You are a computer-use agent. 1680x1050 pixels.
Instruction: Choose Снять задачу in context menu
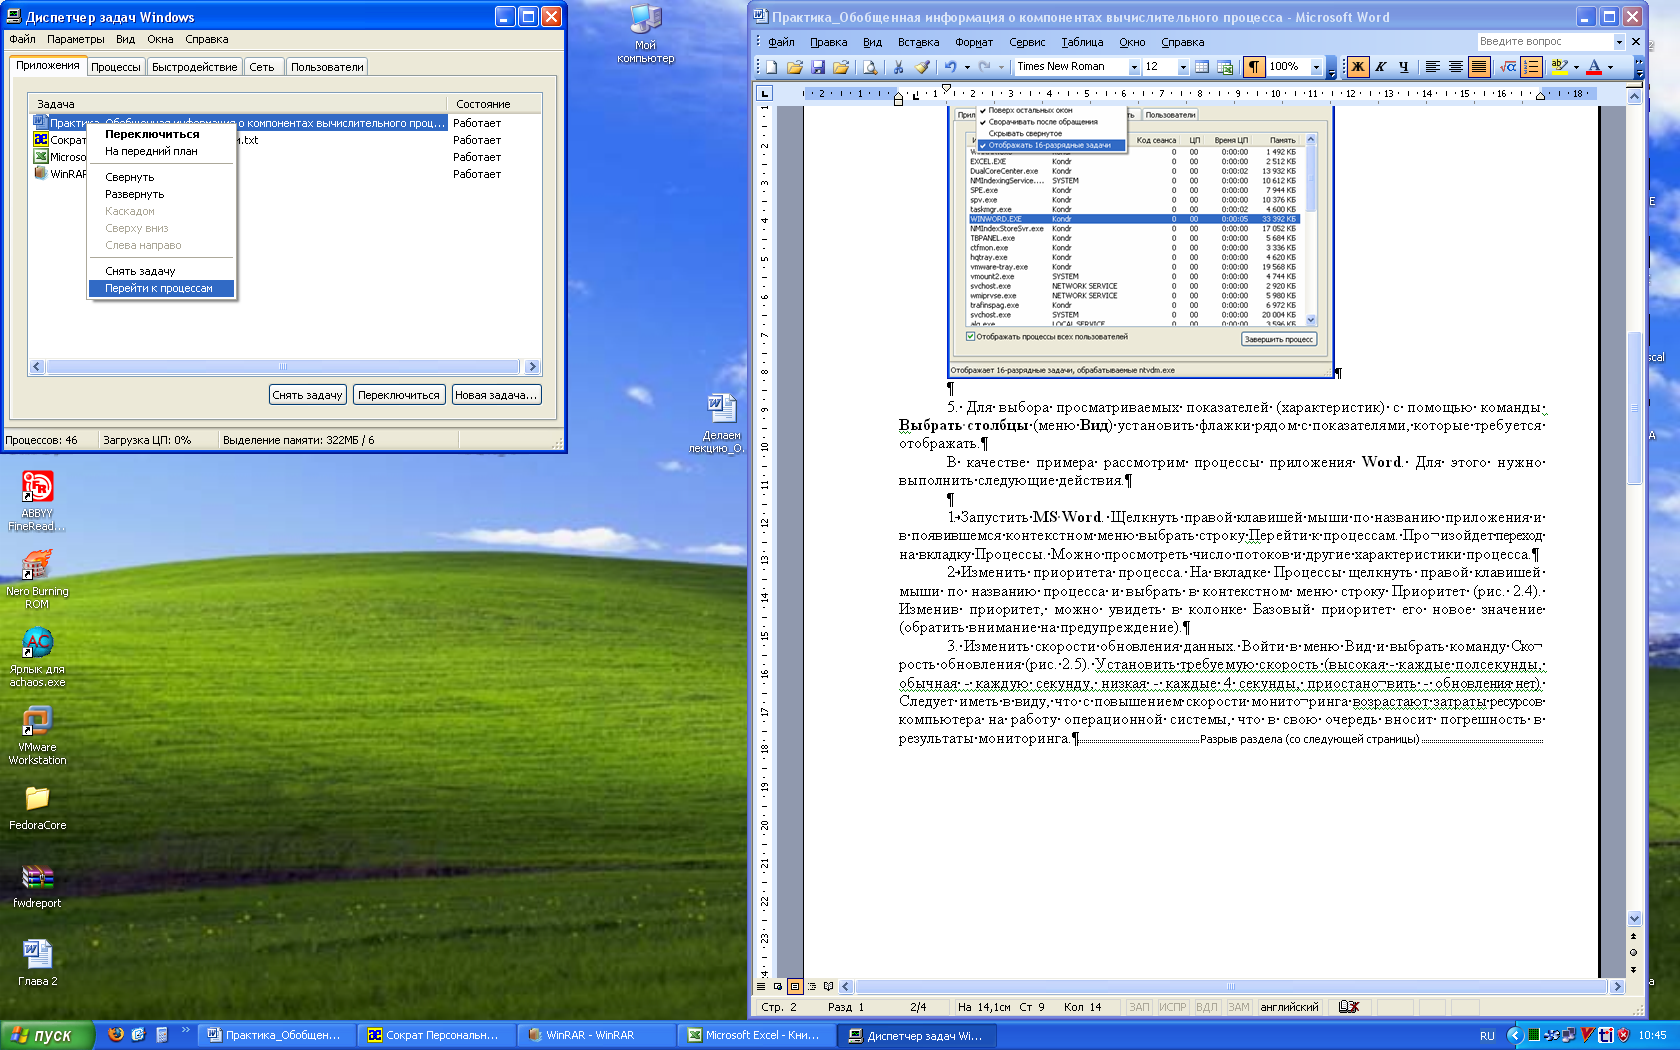click(x=162, y=271)
